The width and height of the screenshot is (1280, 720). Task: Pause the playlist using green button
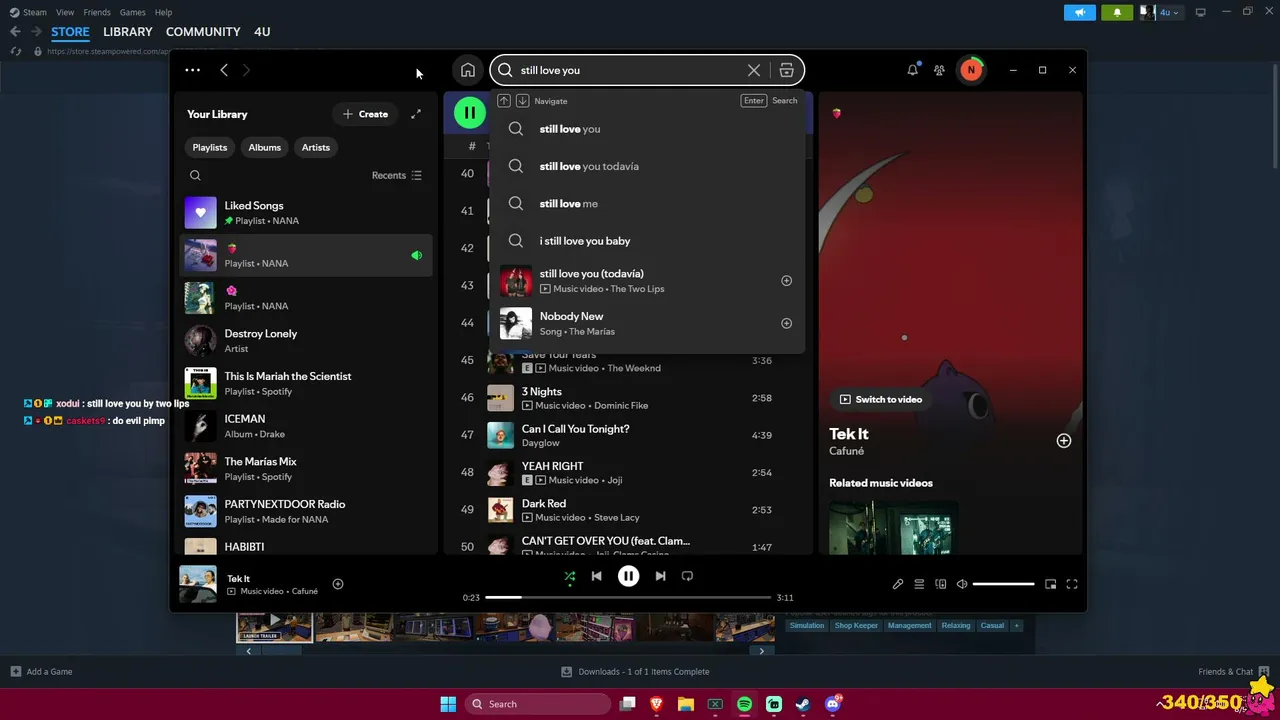(x=470, y=113)
